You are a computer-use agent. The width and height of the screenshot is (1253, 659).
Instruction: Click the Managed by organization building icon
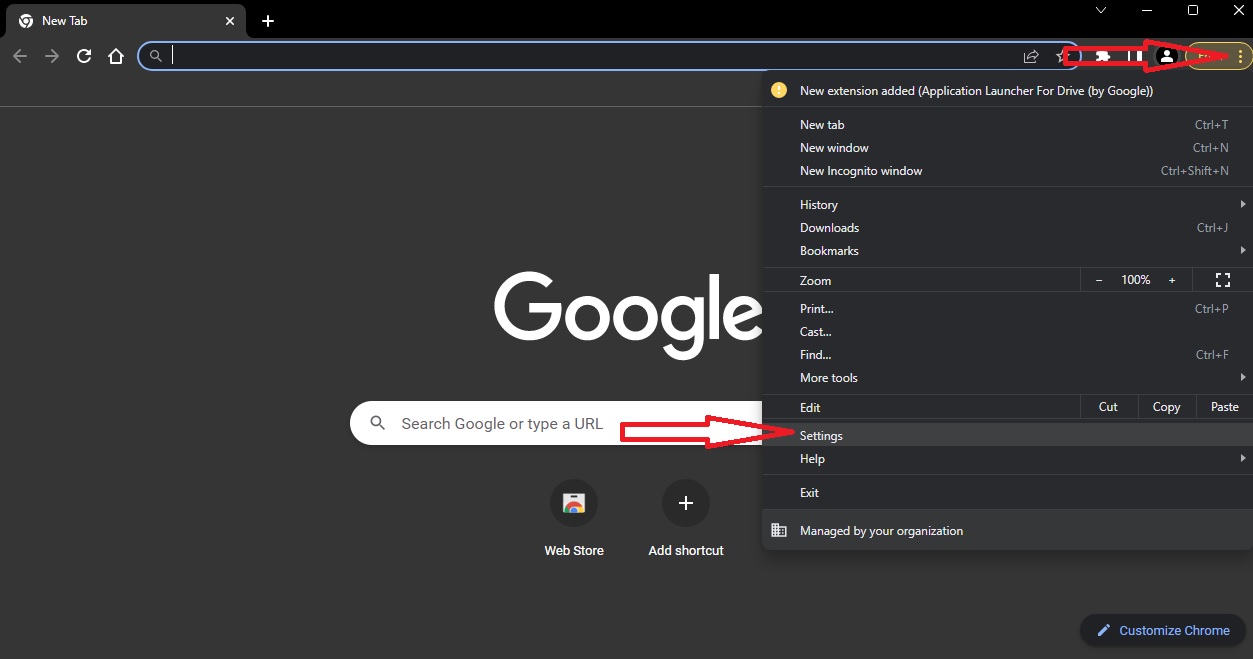(x=779, y=531)
